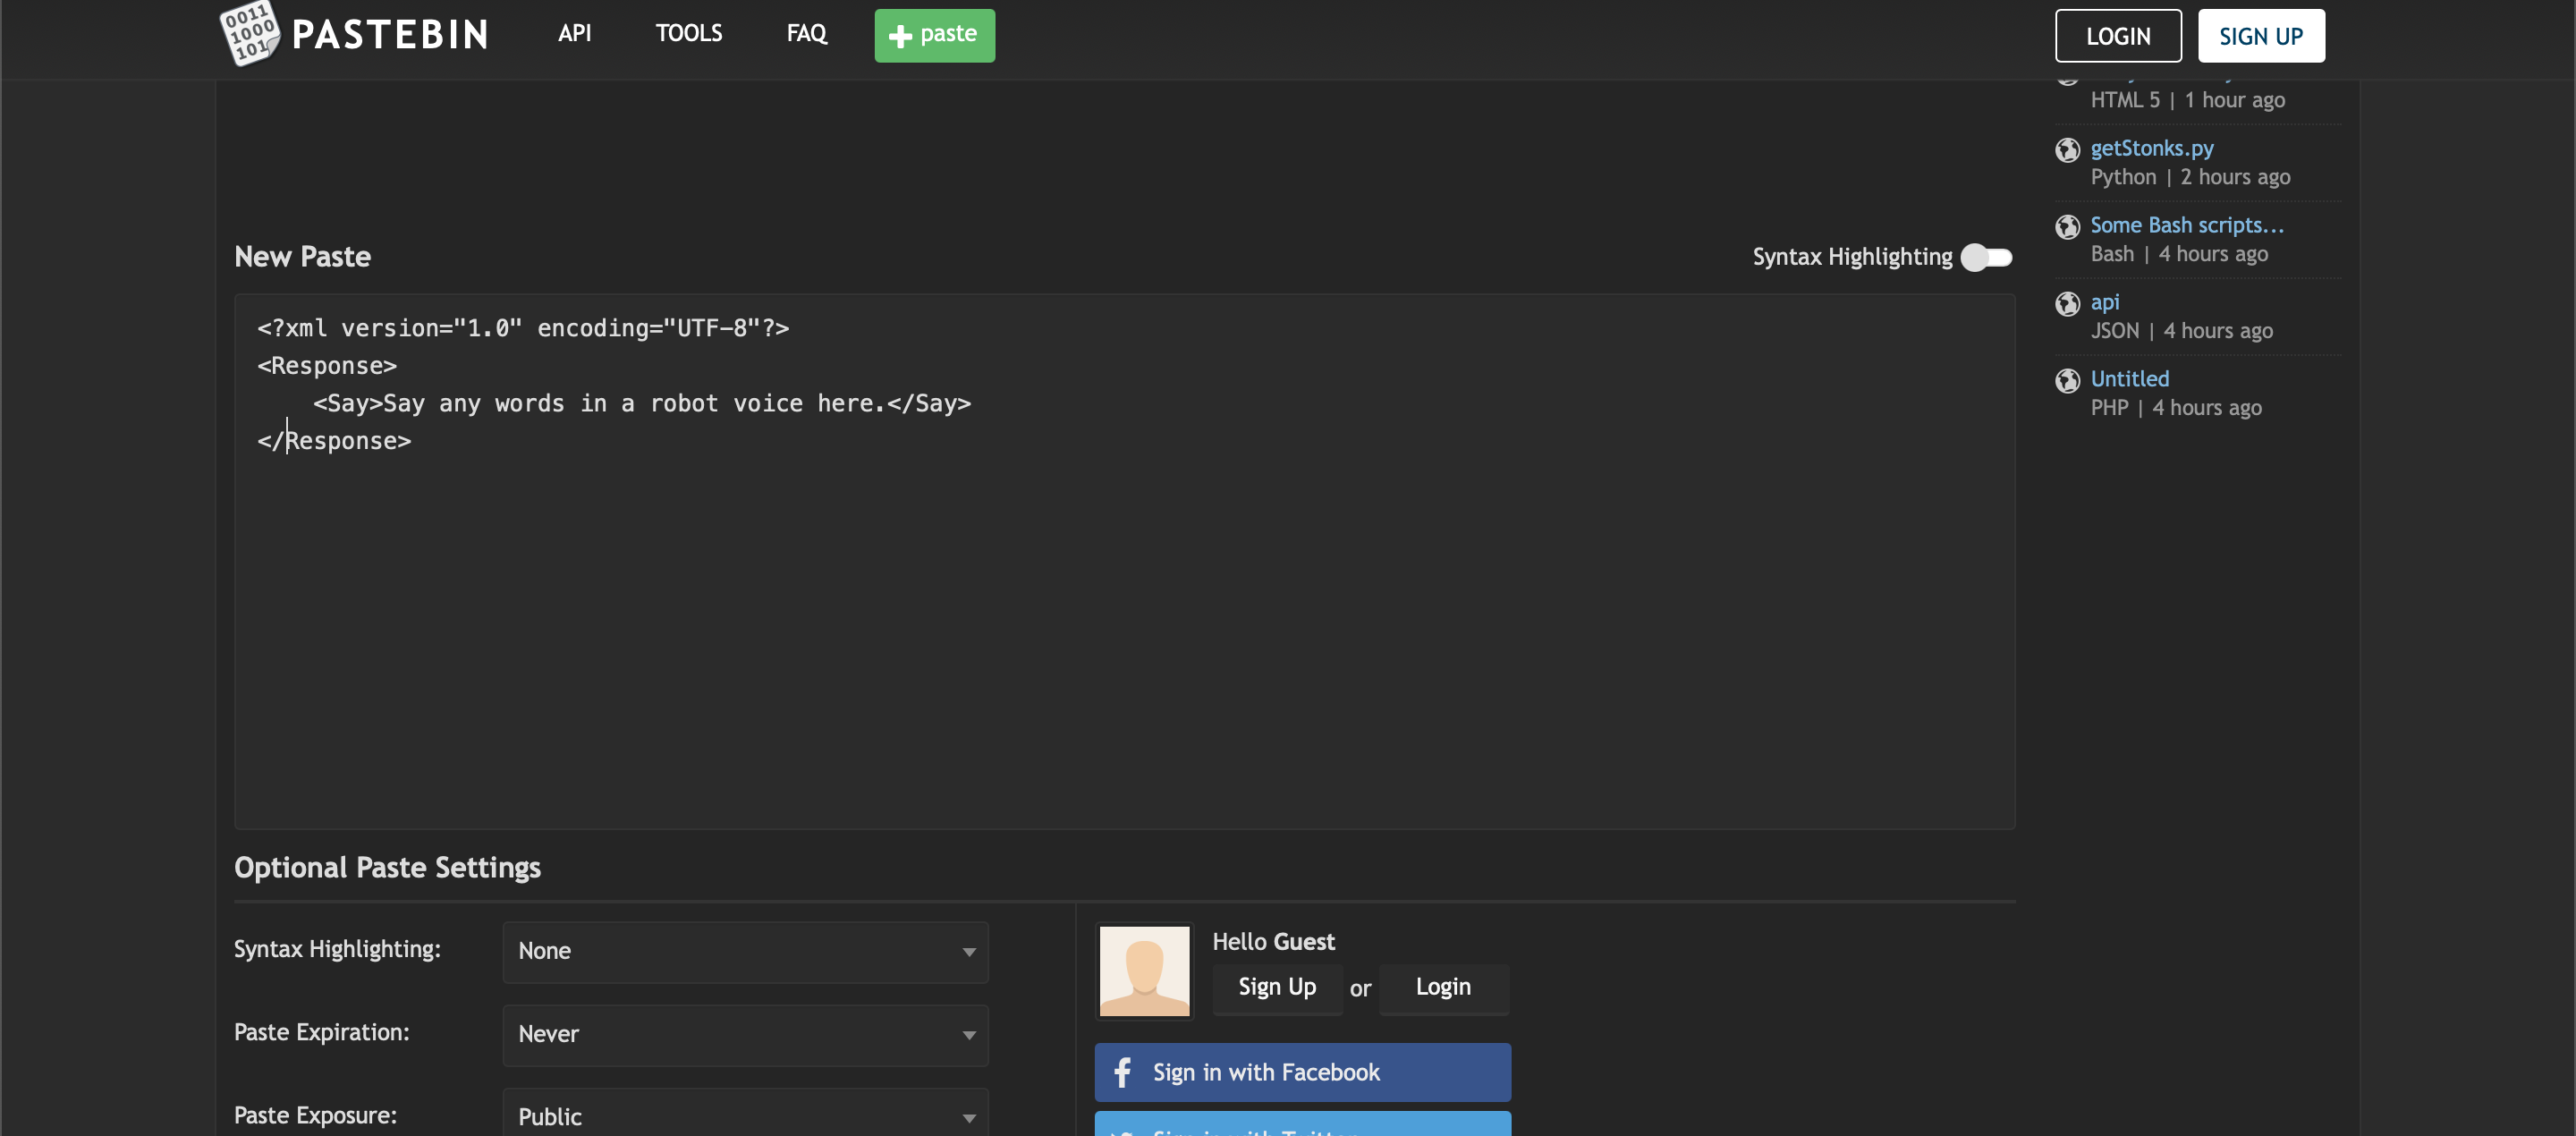Click the Pastebin logo icon
The image size is (2576, 1136).
(x=249, y=33)
